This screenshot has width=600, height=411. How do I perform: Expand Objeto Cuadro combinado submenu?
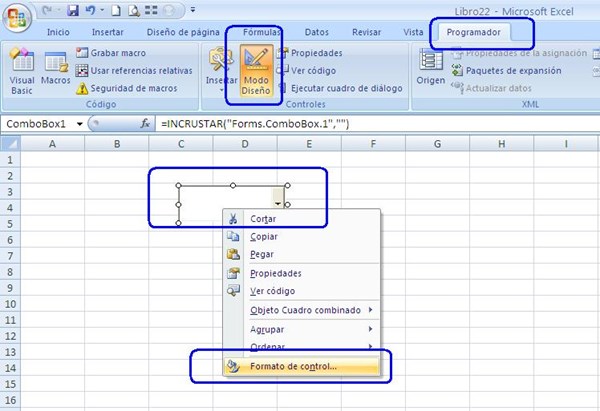pos(302,310)
